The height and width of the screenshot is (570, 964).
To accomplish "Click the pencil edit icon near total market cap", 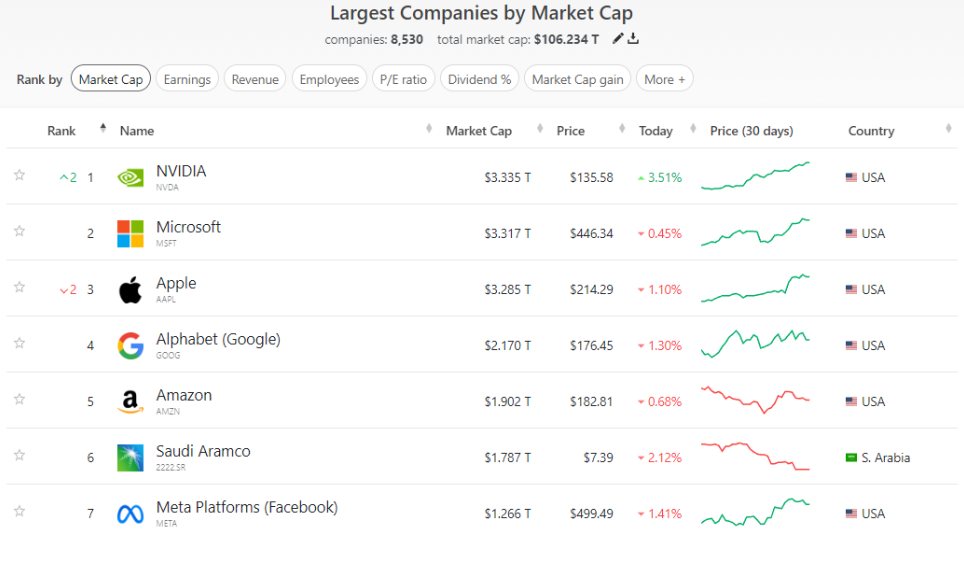I will pyautogui.click(x=618, y=39).
